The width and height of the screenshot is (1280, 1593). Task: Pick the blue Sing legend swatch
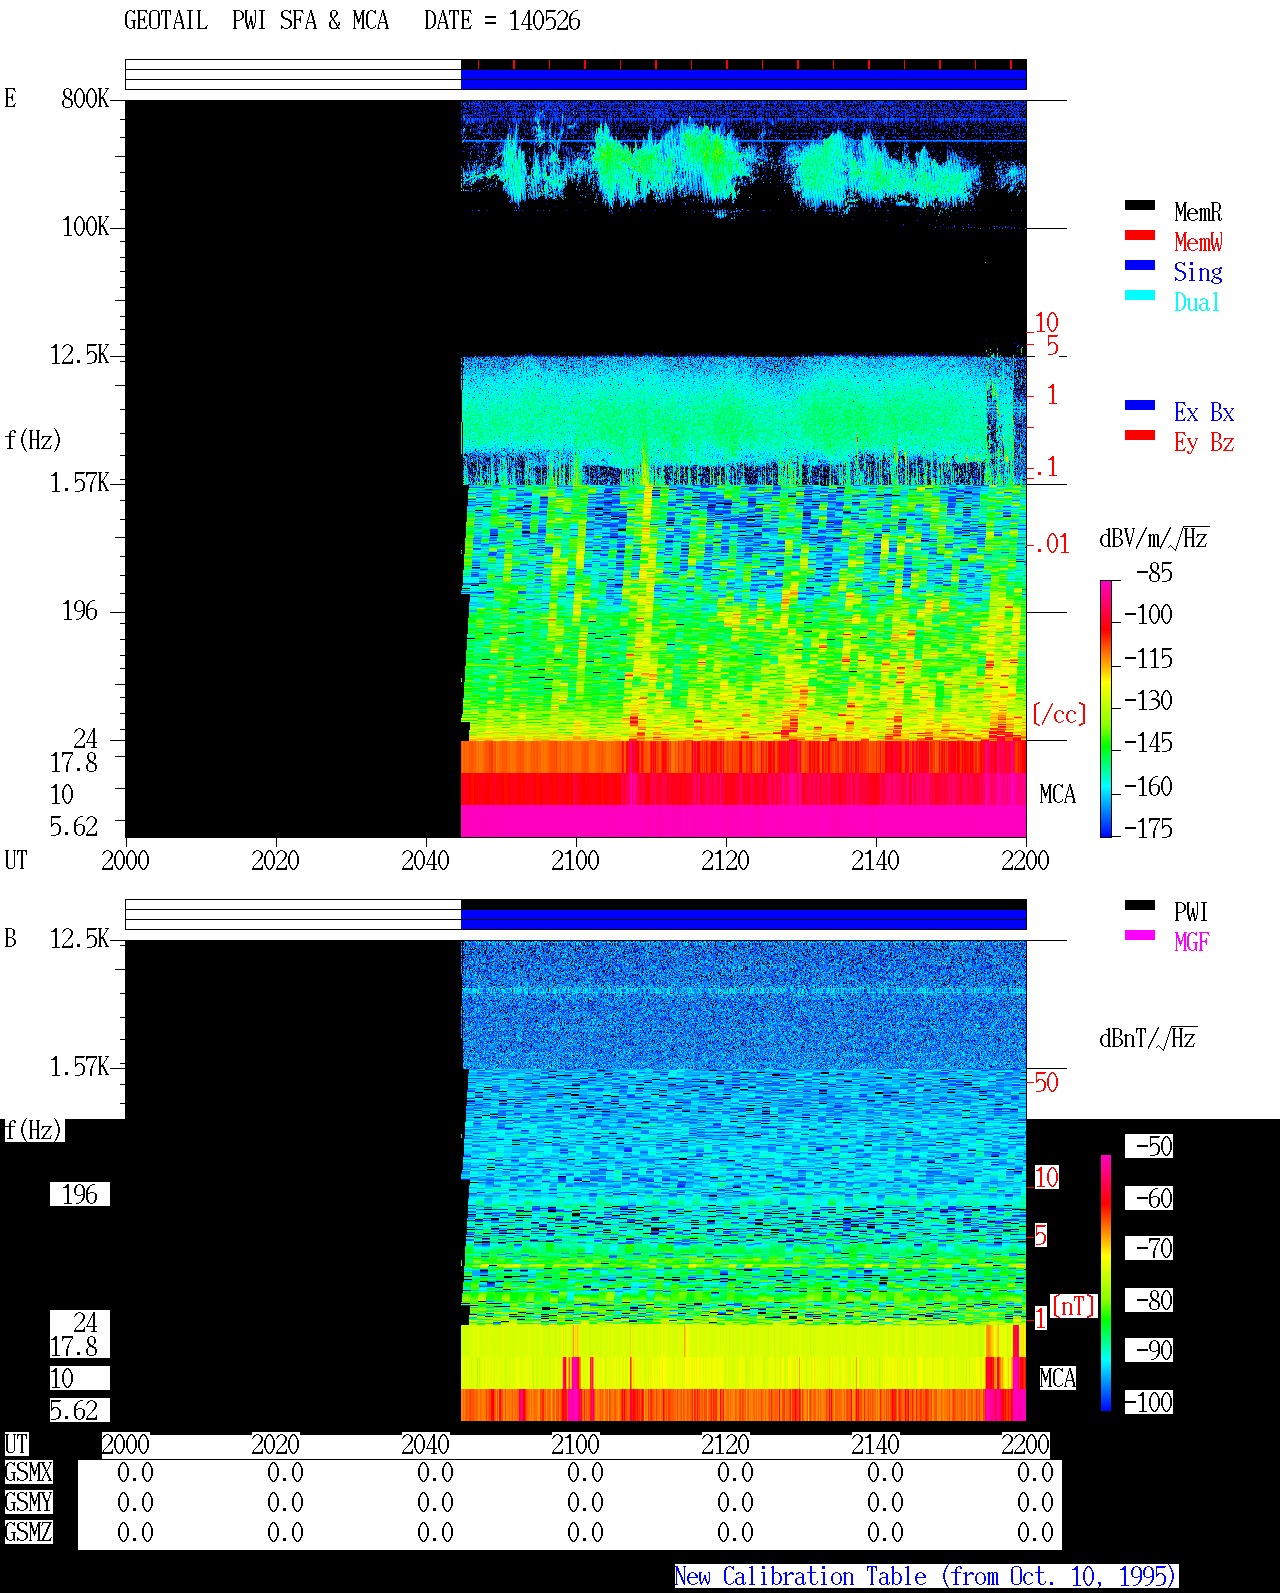[1140, 265]
